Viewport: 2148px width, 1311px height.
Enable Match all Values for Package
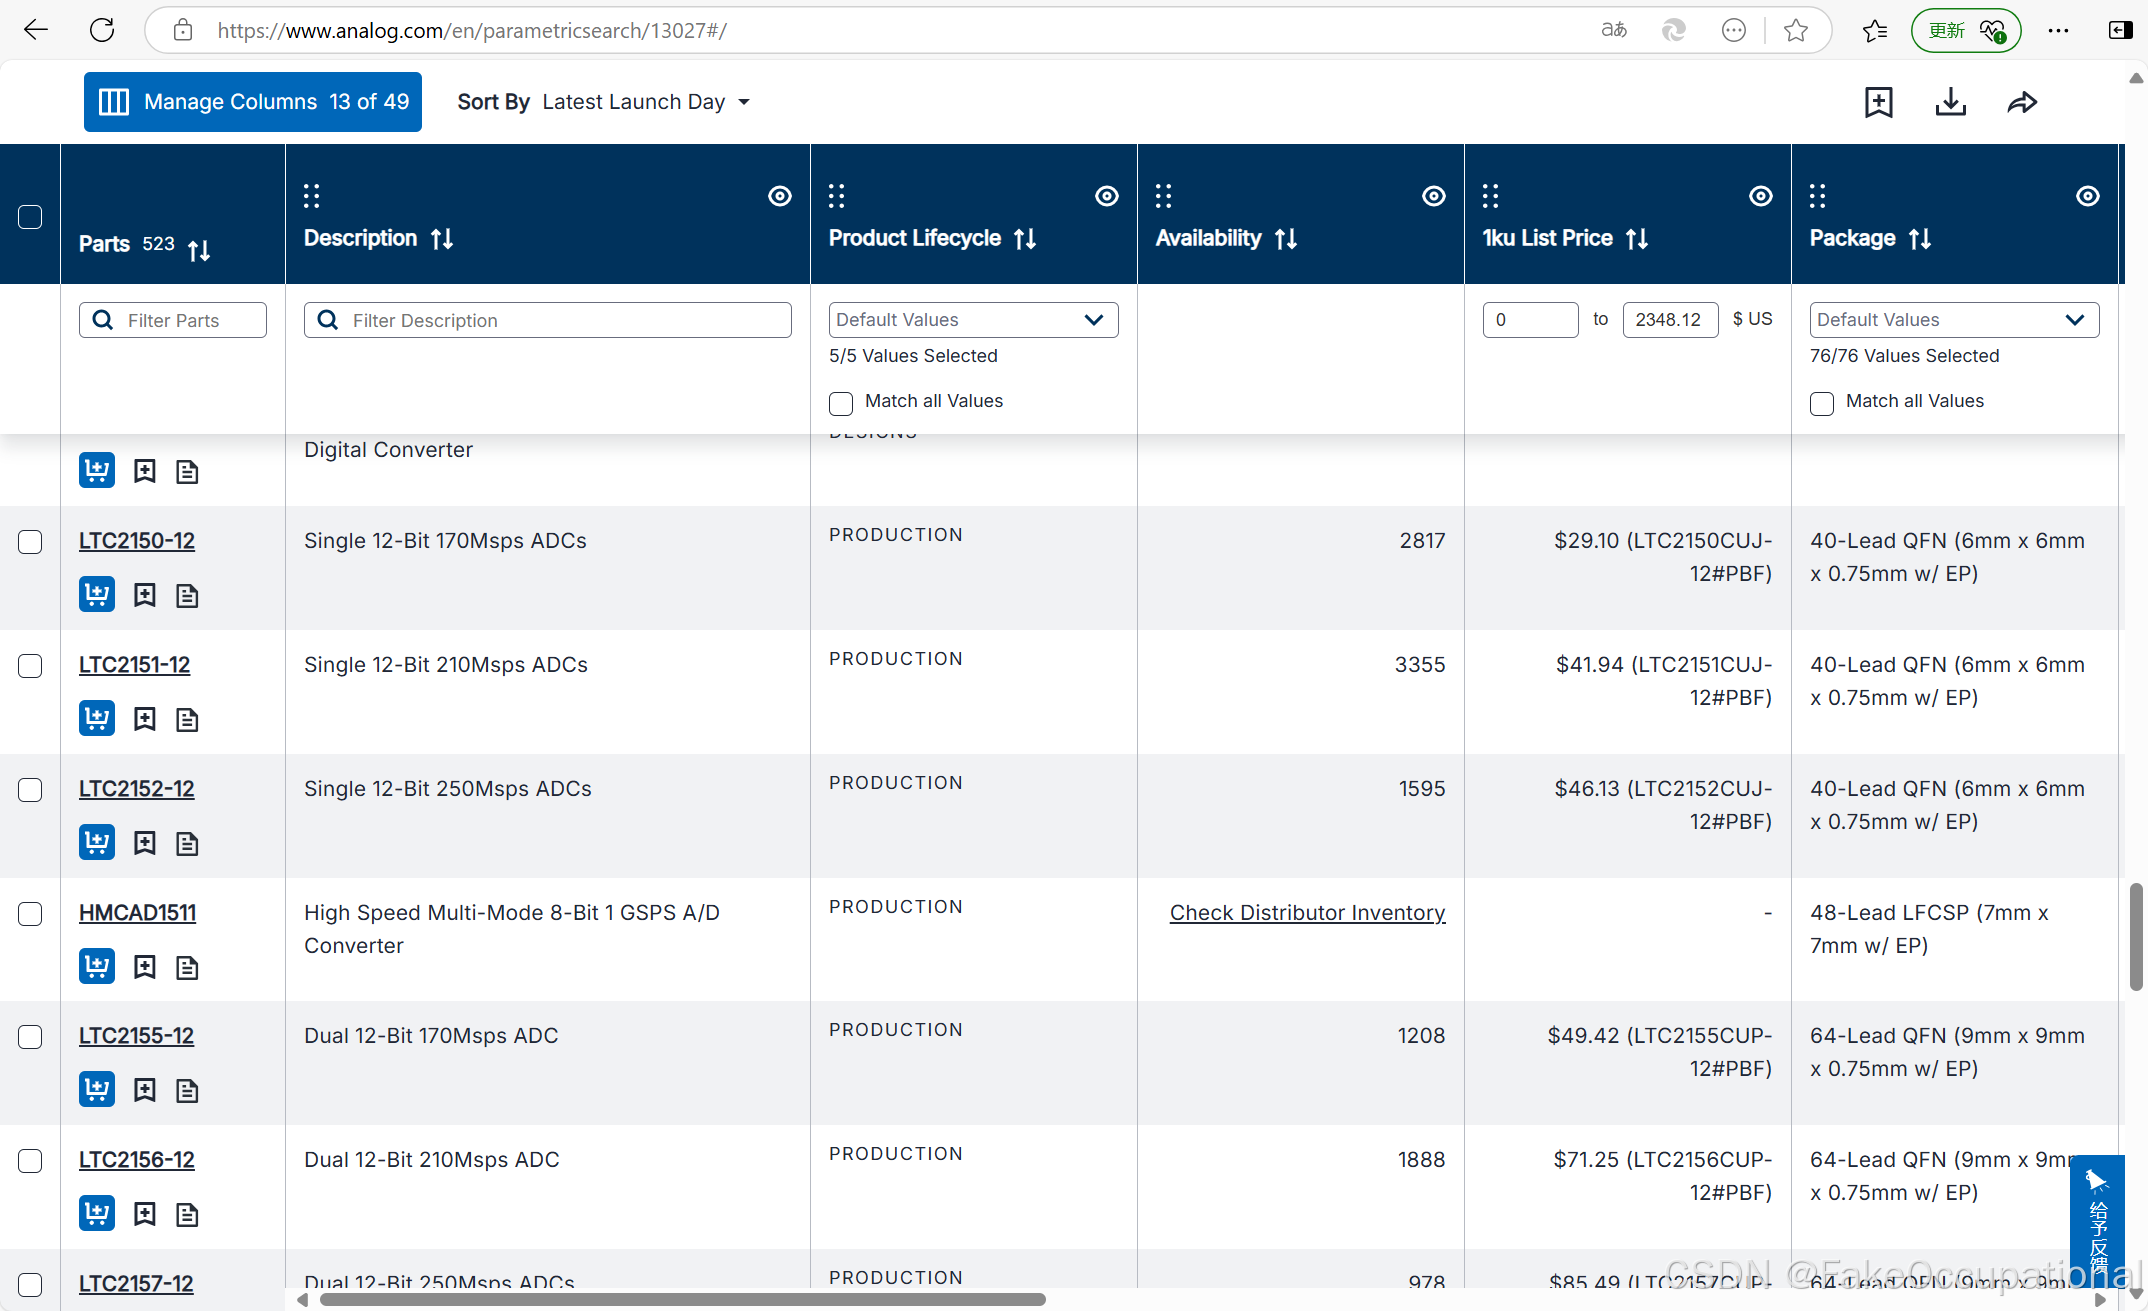(1822, 403)
